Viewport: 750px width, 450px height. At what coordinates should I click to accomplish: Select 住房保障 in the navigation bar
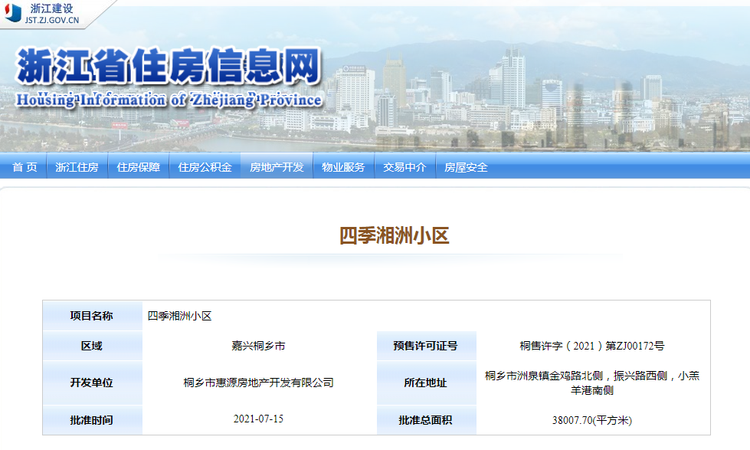[138, 167]
